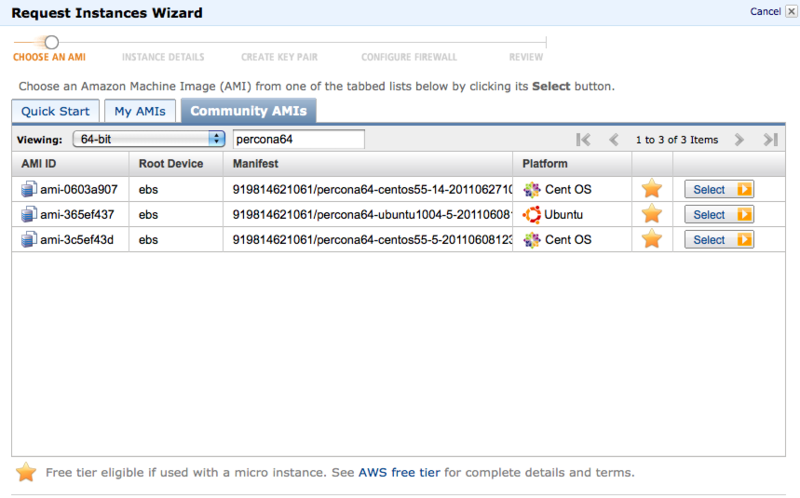Screen dimensions: 800x498
Task: Sort by the Root Device column header
Action: click(176, 164)
